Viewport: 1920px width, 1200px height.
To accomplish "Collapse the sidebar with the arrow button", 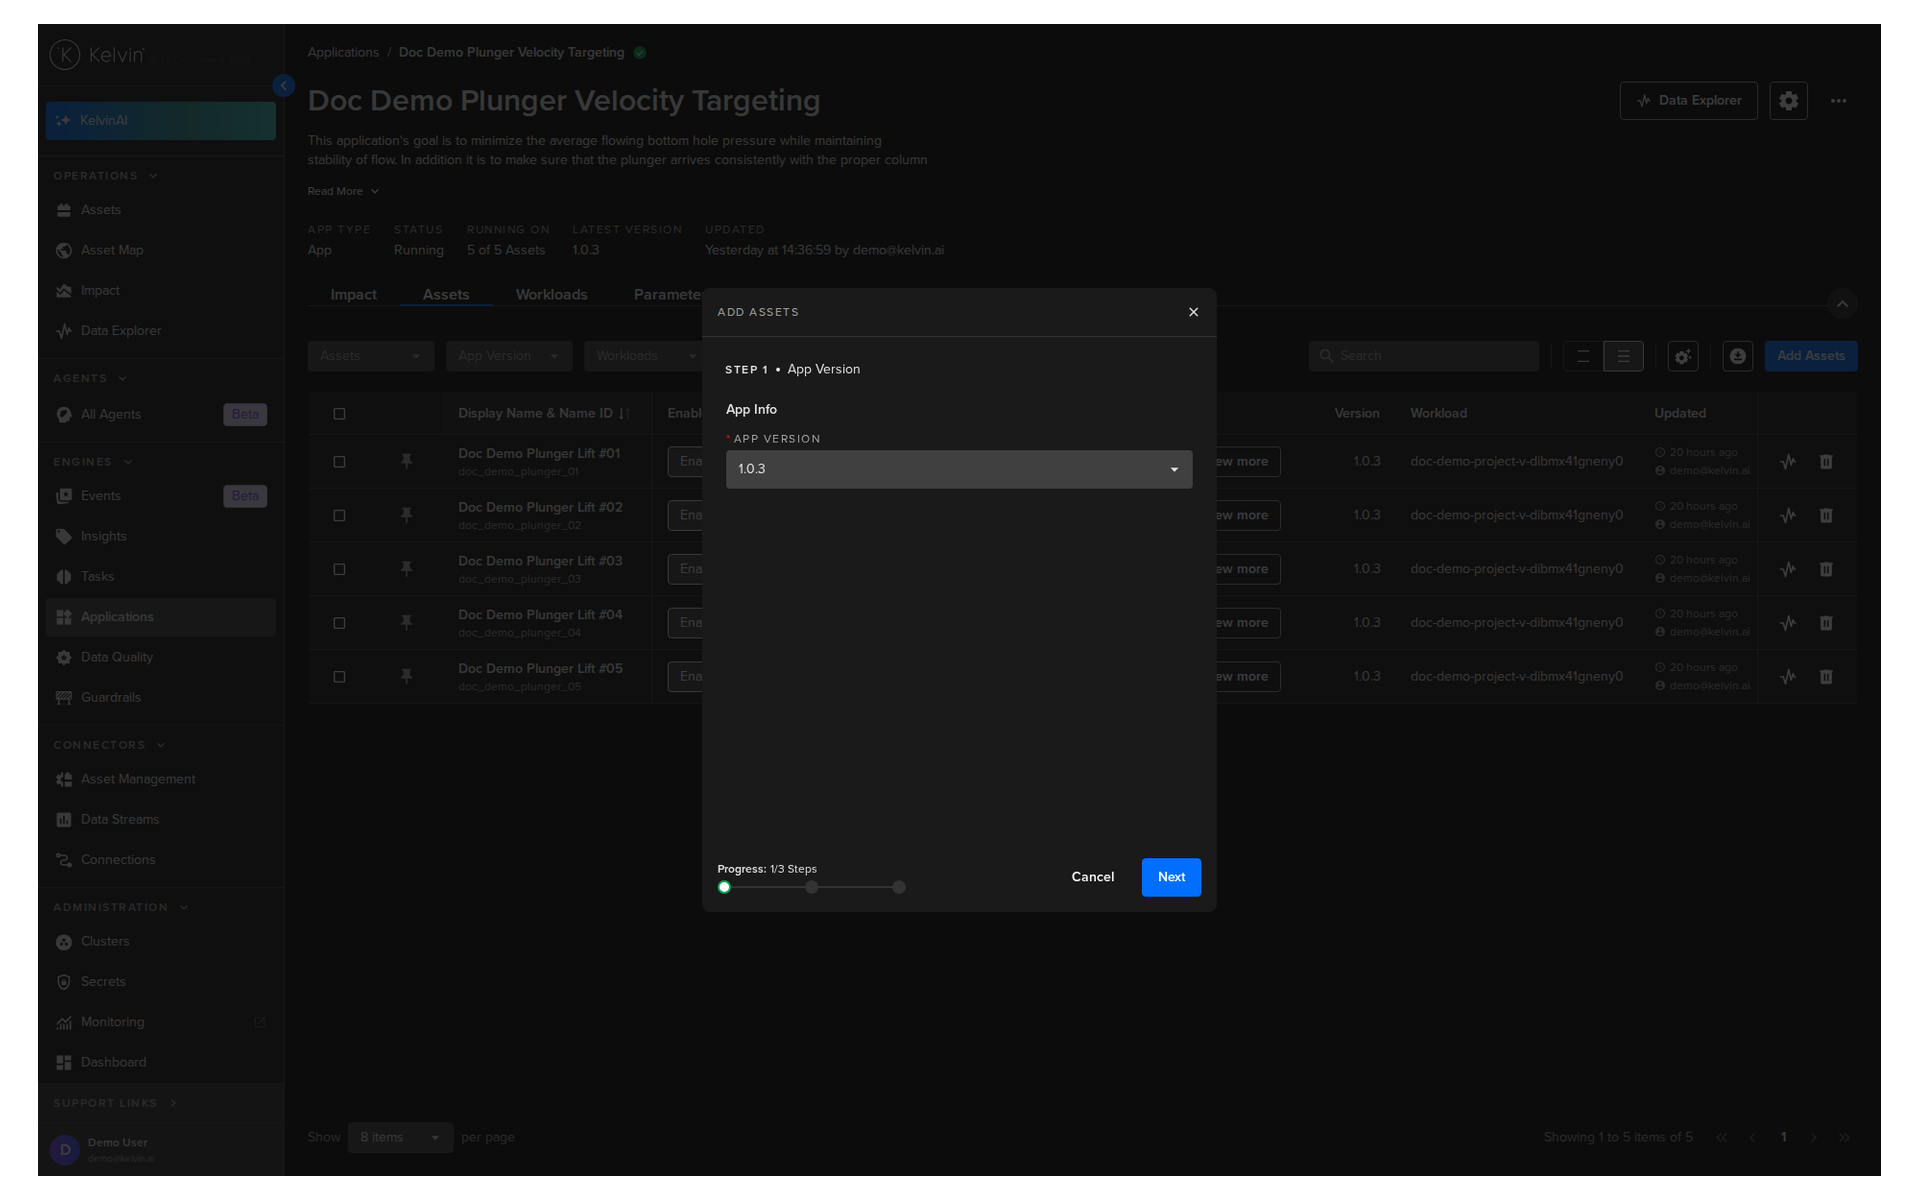I will 284,86.
